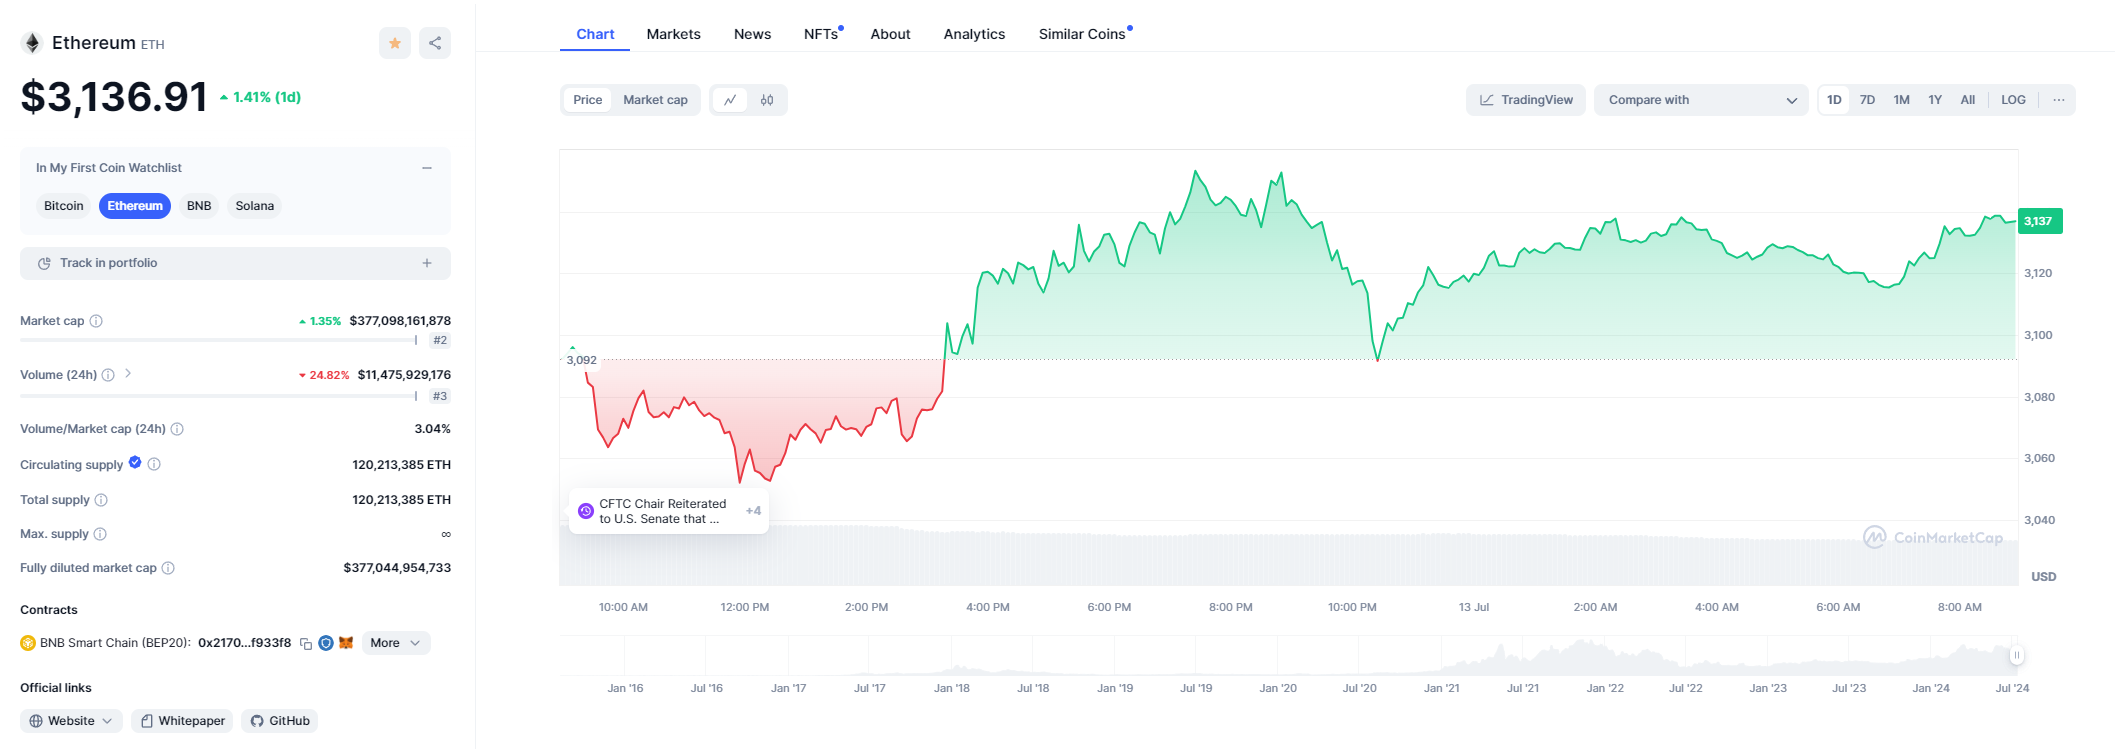Click the Market cap info icon
This screenshot has width=2119, height=753.
tap(96, 321)
